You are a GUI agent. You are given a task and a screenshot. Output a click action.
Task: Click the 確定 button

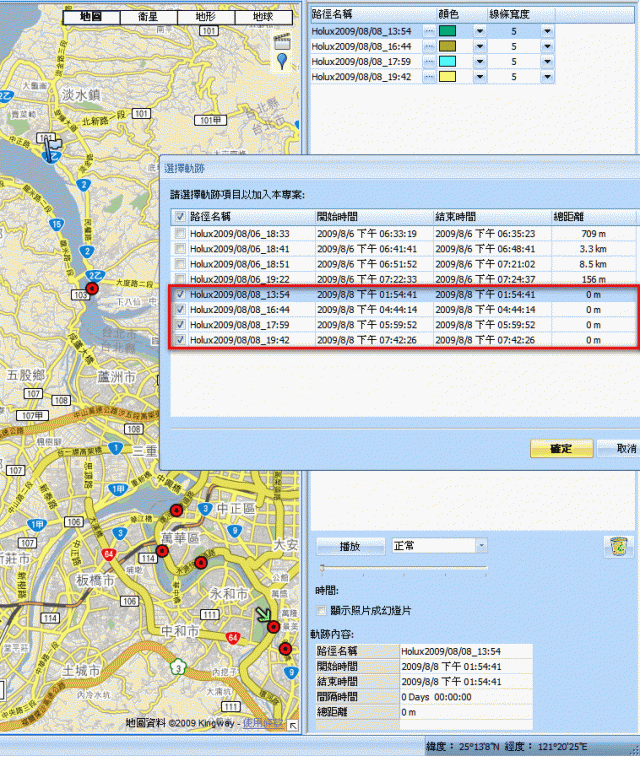point(561,448)
